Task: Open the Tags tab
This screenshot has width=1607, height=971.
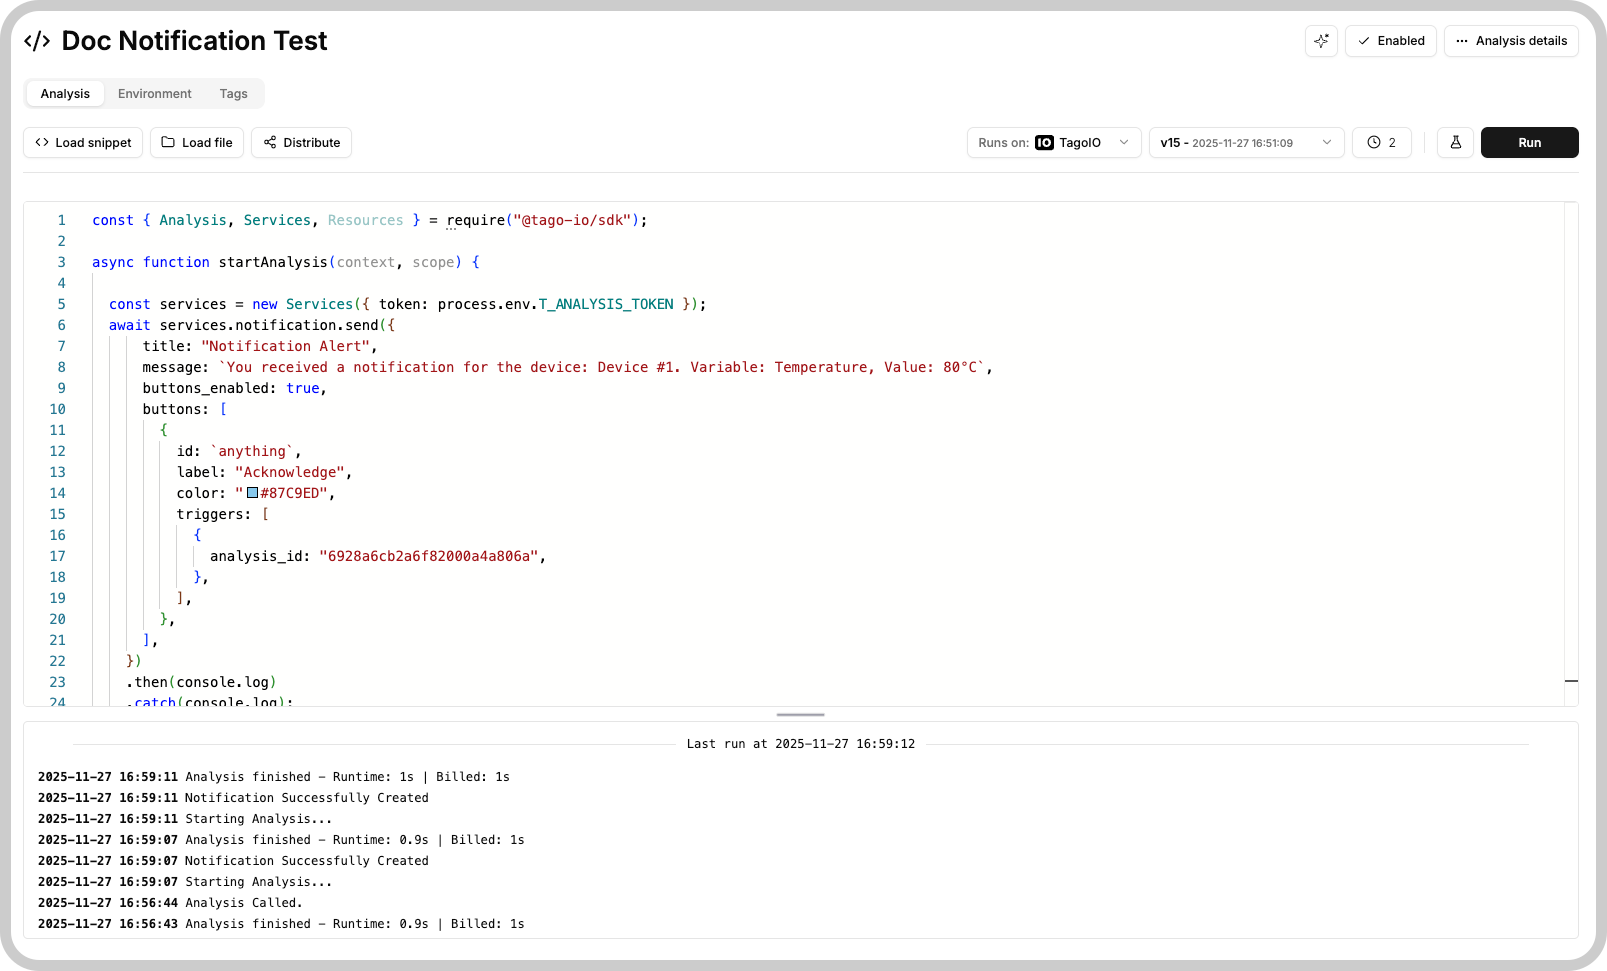Action: click(x=234, y=94)
